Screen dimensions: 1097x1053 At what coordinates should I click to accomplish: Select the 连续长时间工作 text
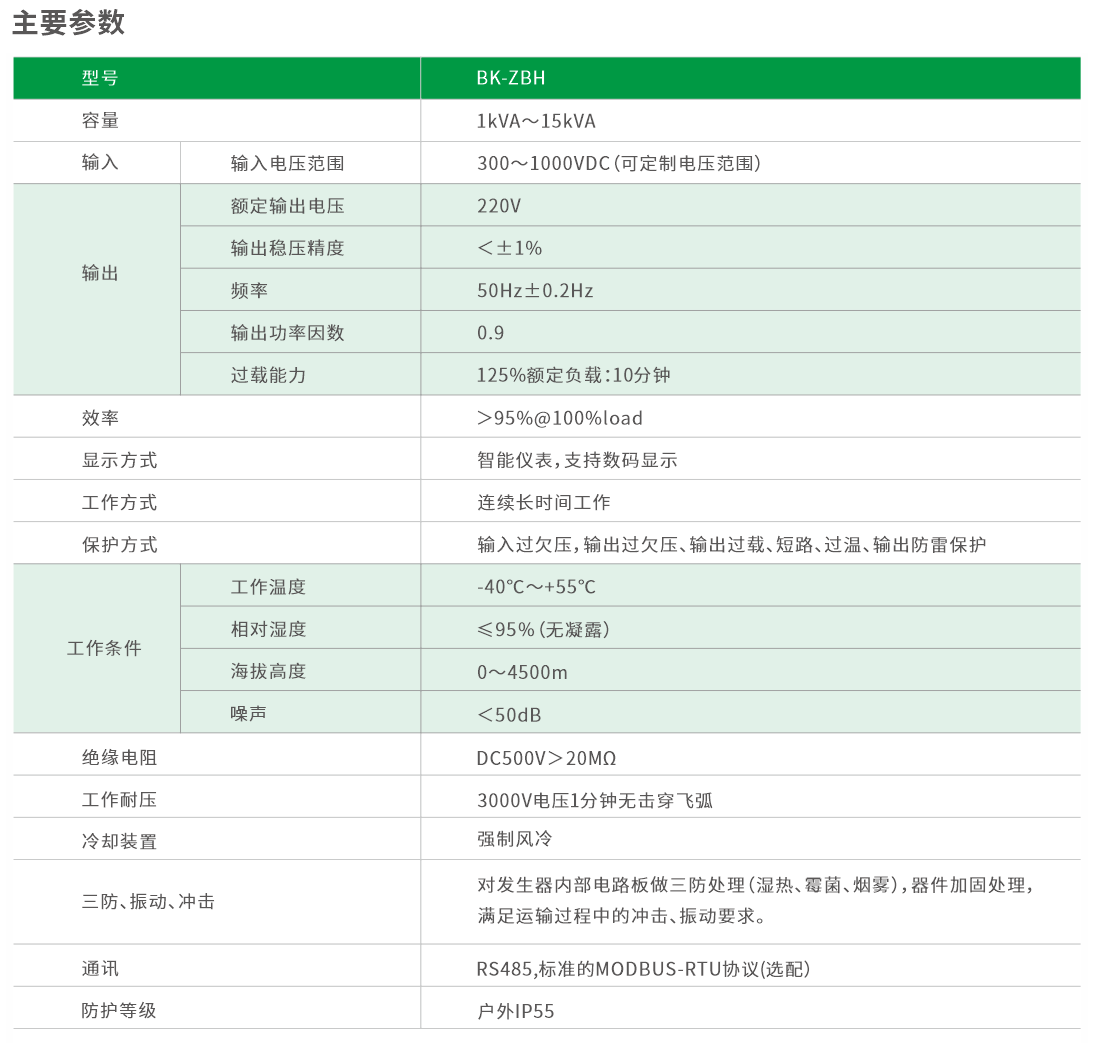pyautogui.click(x=543, y=503)
